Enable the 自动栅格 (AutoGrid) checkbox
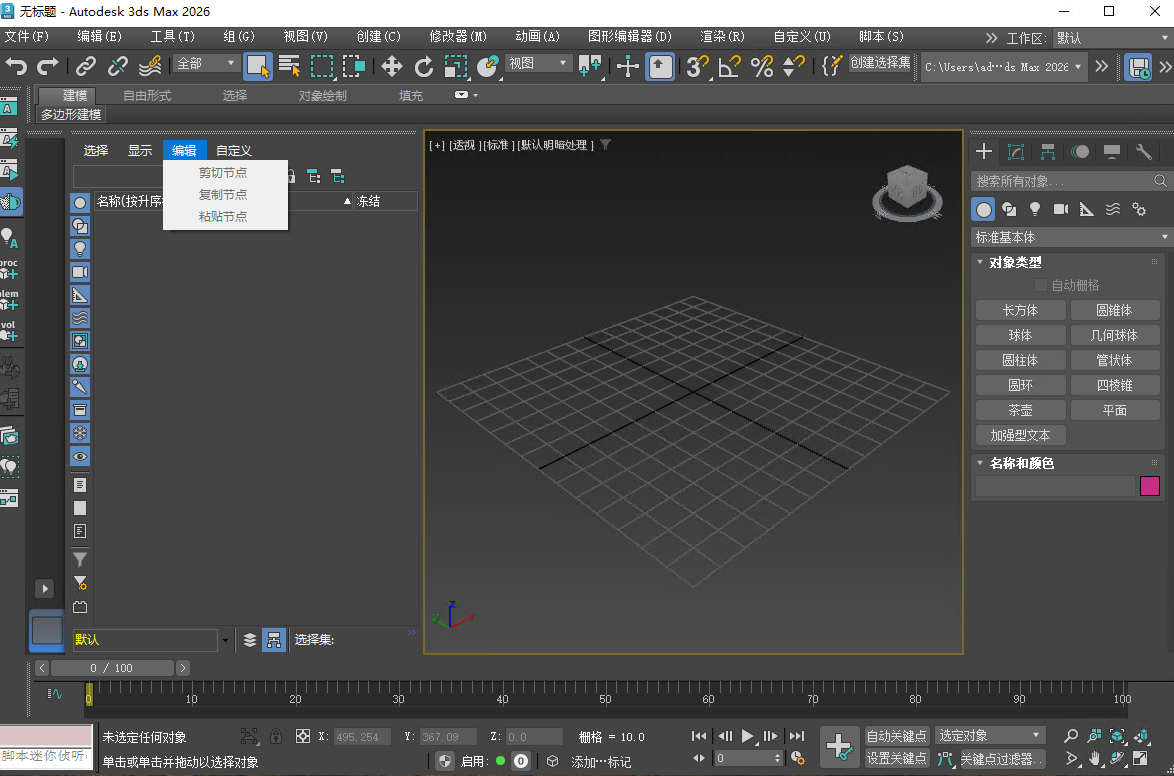 (1041, 284)
